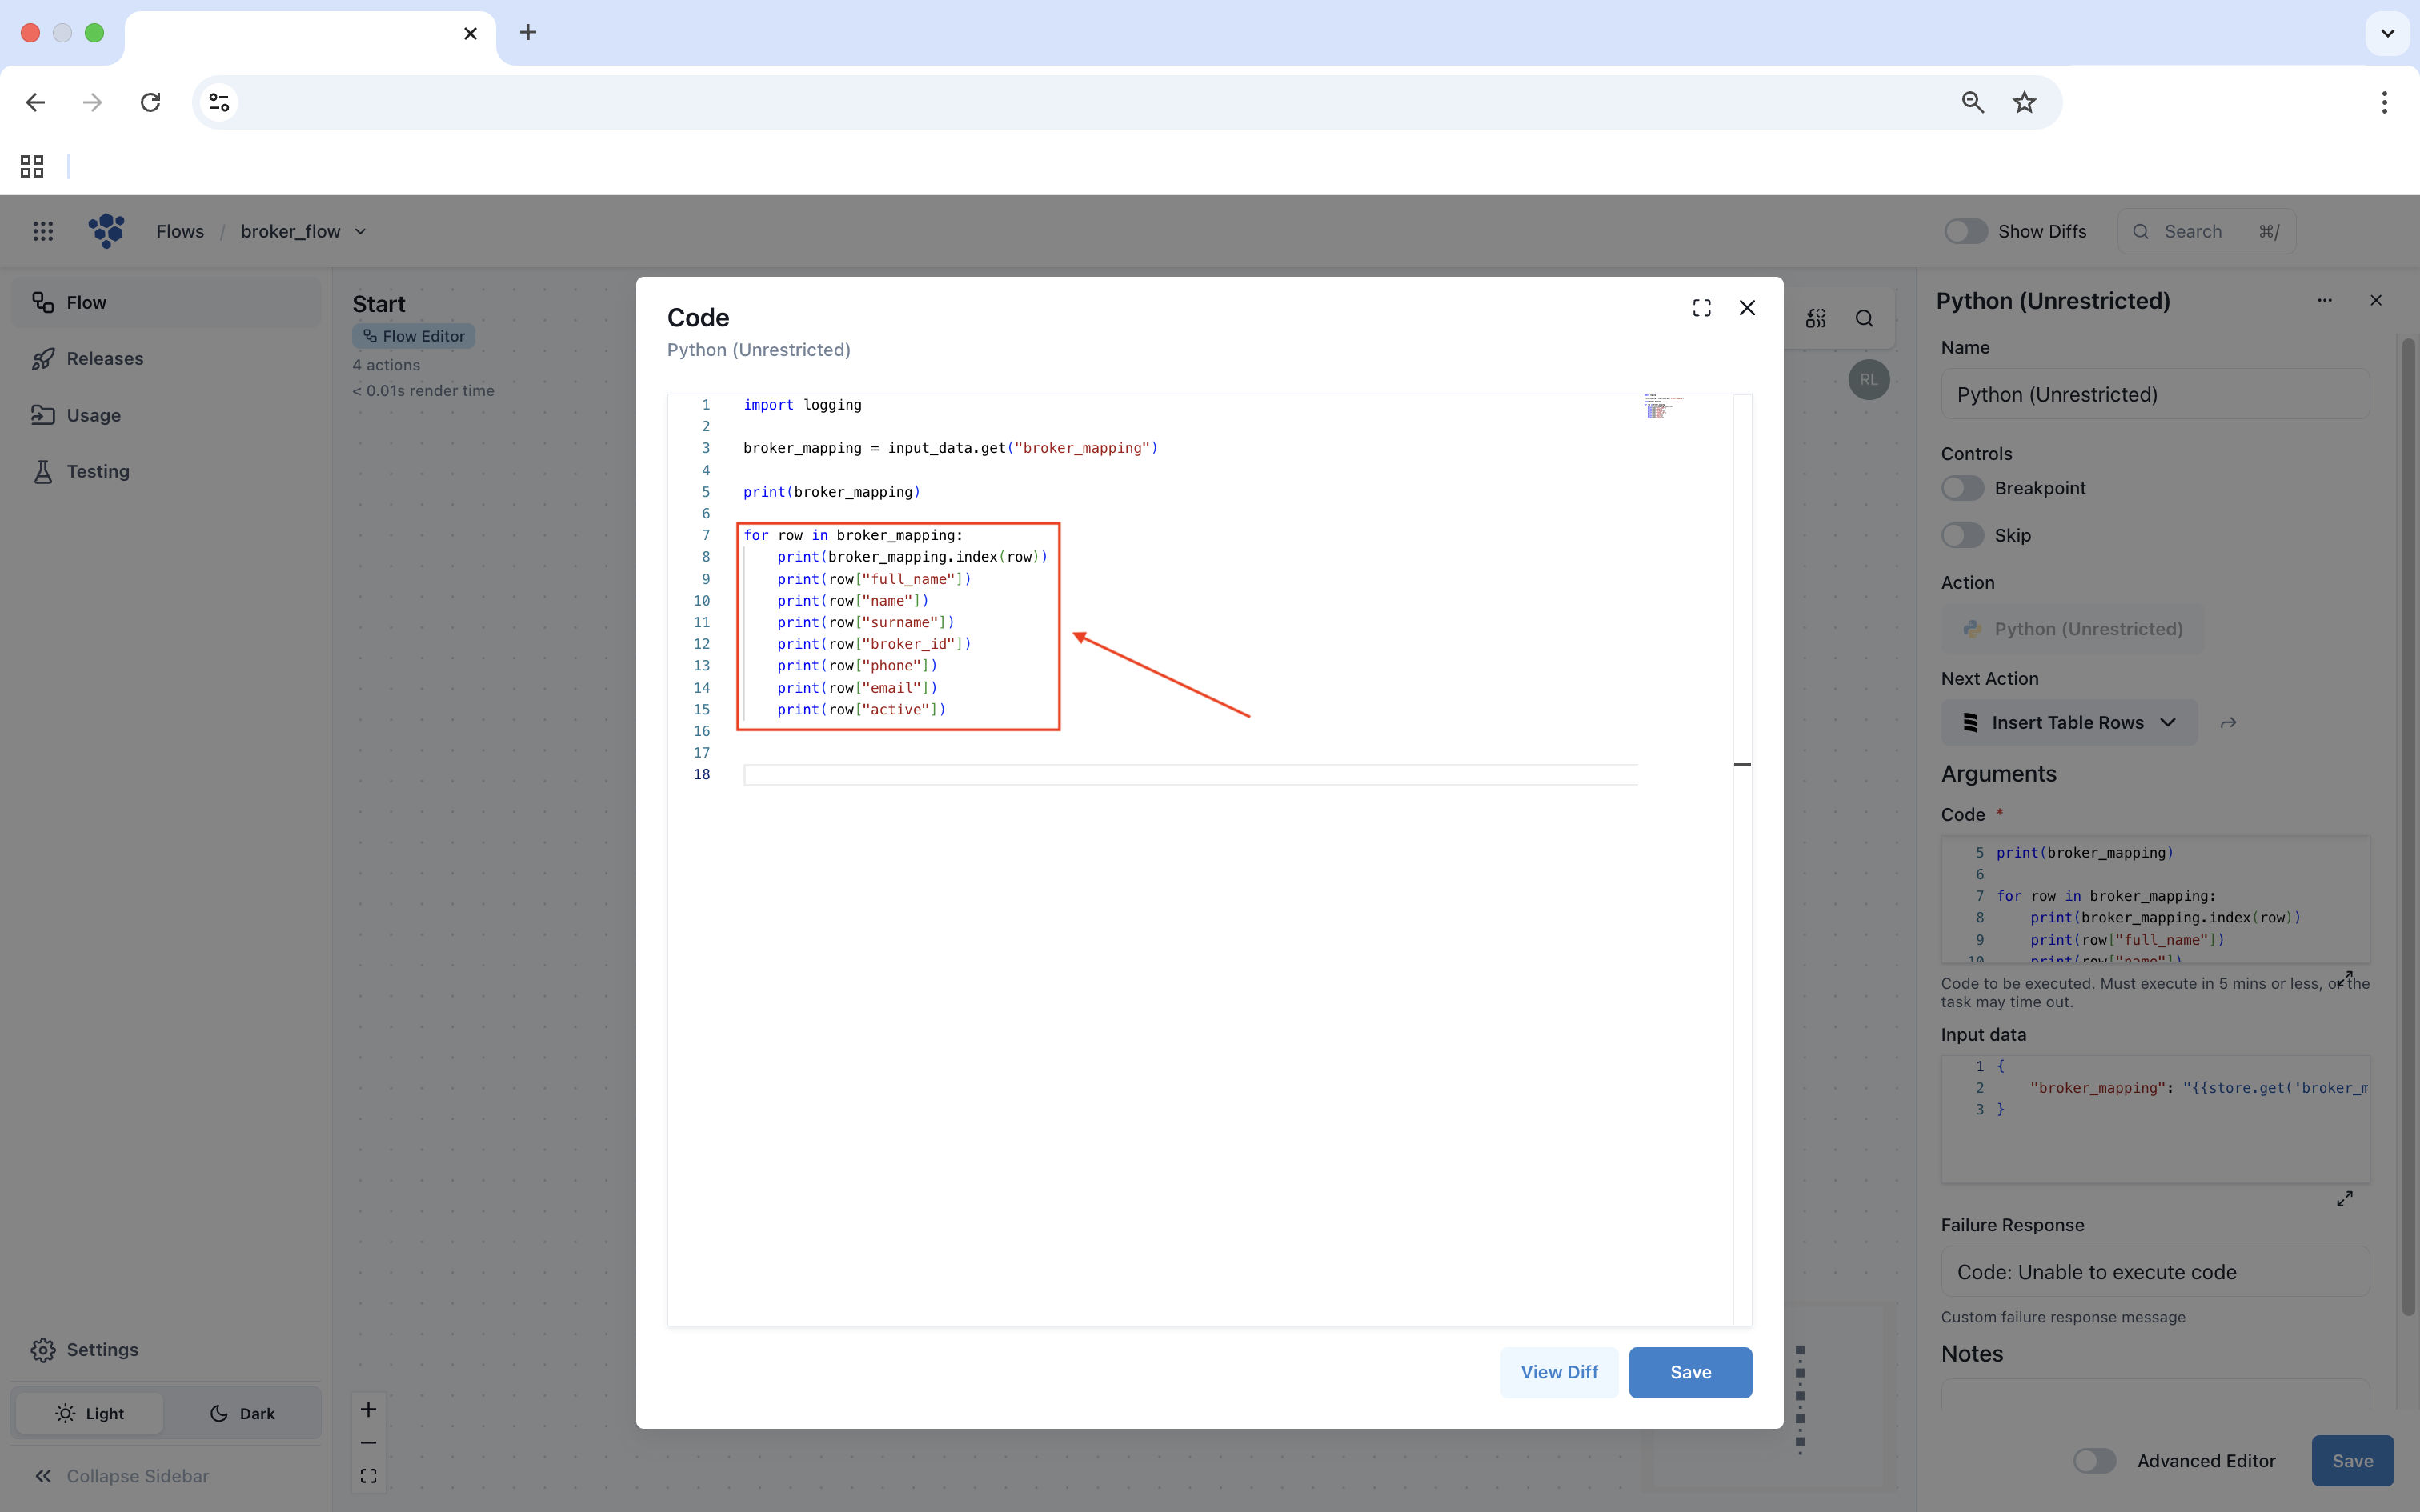Open the Insert Table Rows next-action dropdown
This screenshot has height=1512, width=2420.
2069,722
